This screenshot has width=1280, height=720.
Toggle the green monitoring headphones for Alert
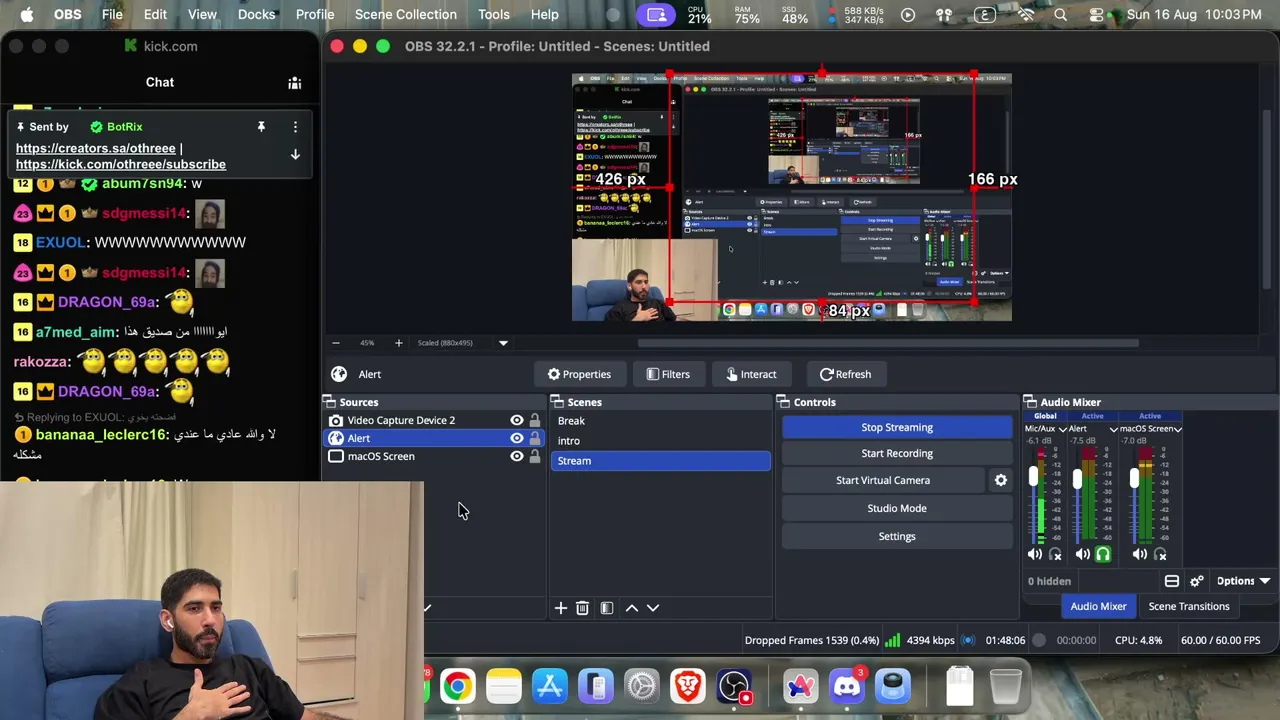tap(1103, 554)
